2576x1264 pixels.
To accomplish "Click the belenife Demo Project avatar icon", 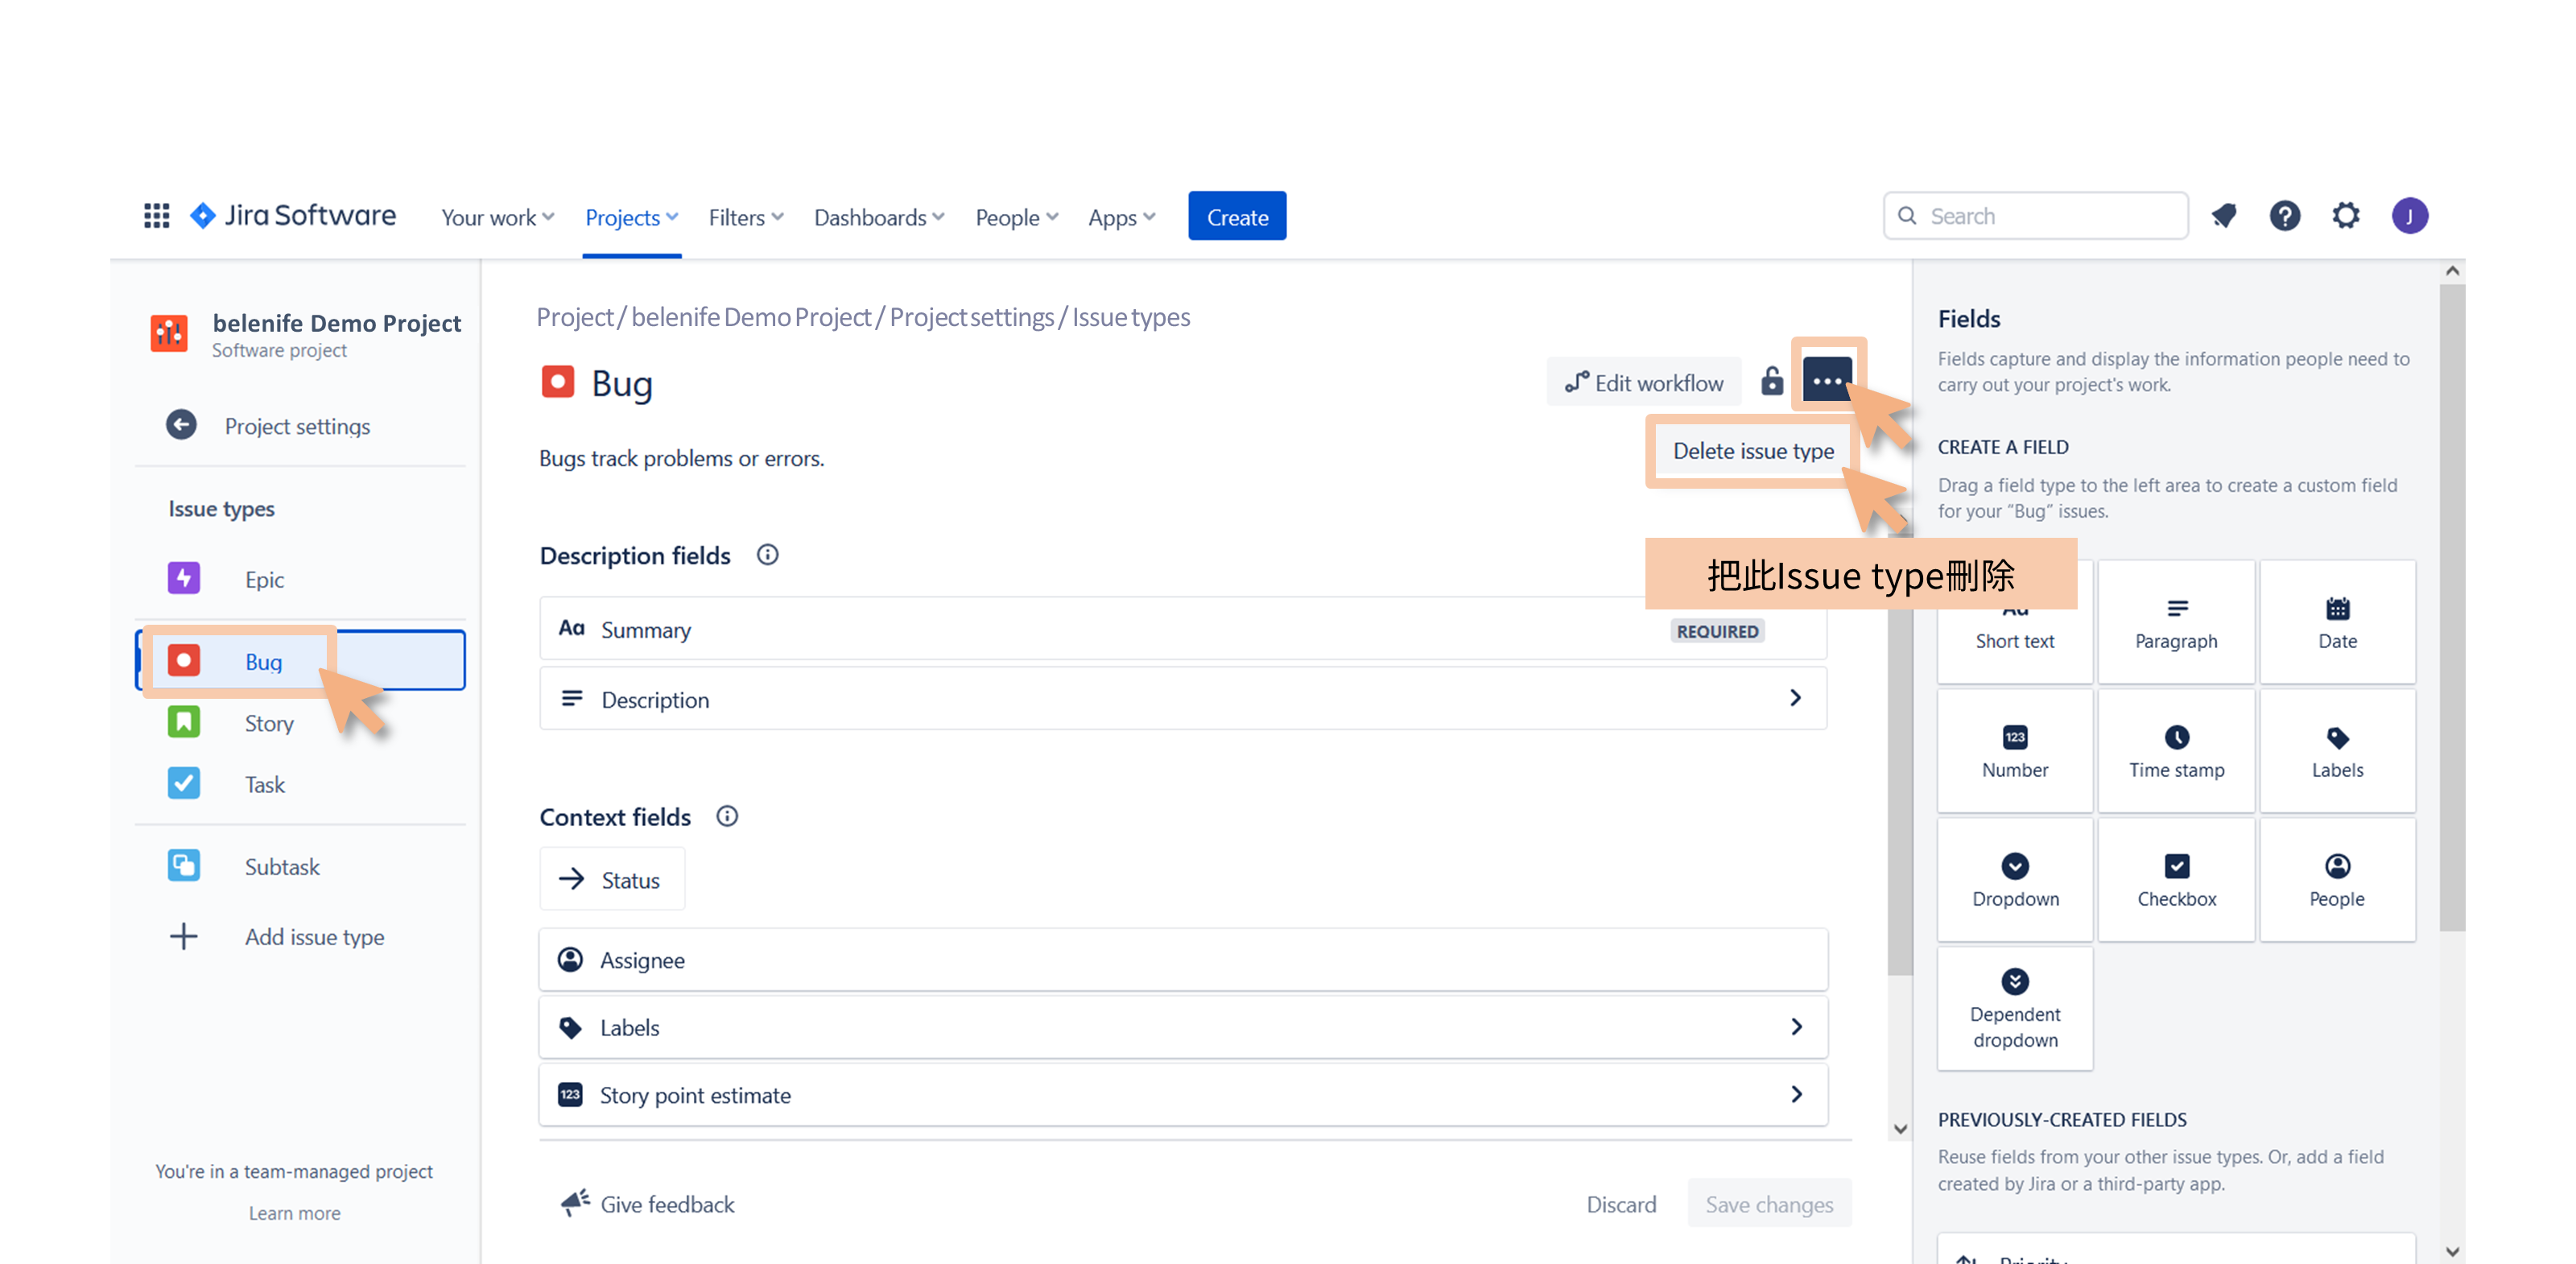I will tap(169, 334).
